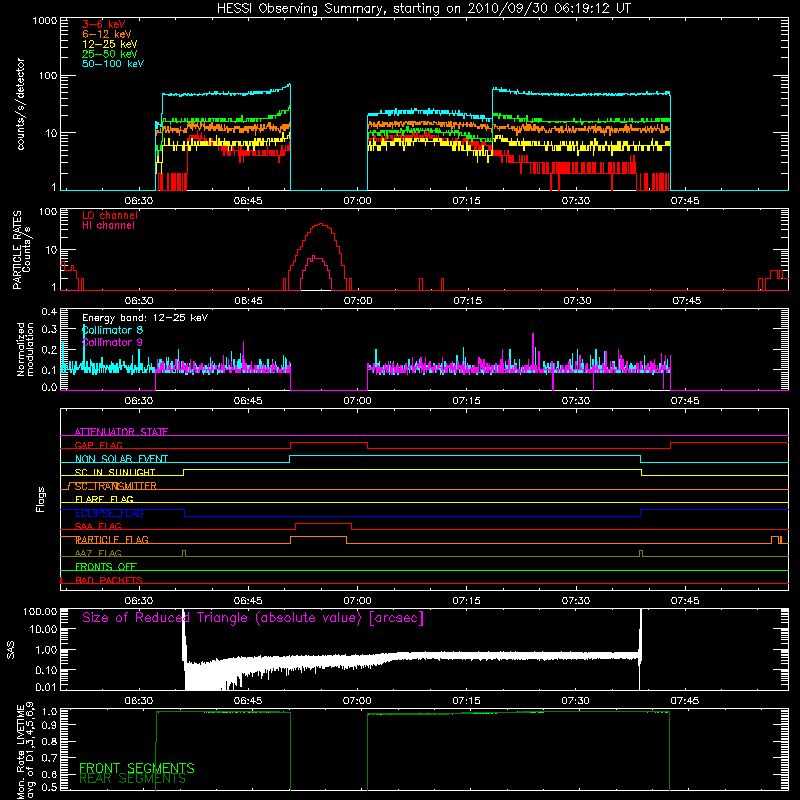This screenshot has height=800, width=800.
Task: Click the counts/s/detector axis label
Action: (21, 104)
